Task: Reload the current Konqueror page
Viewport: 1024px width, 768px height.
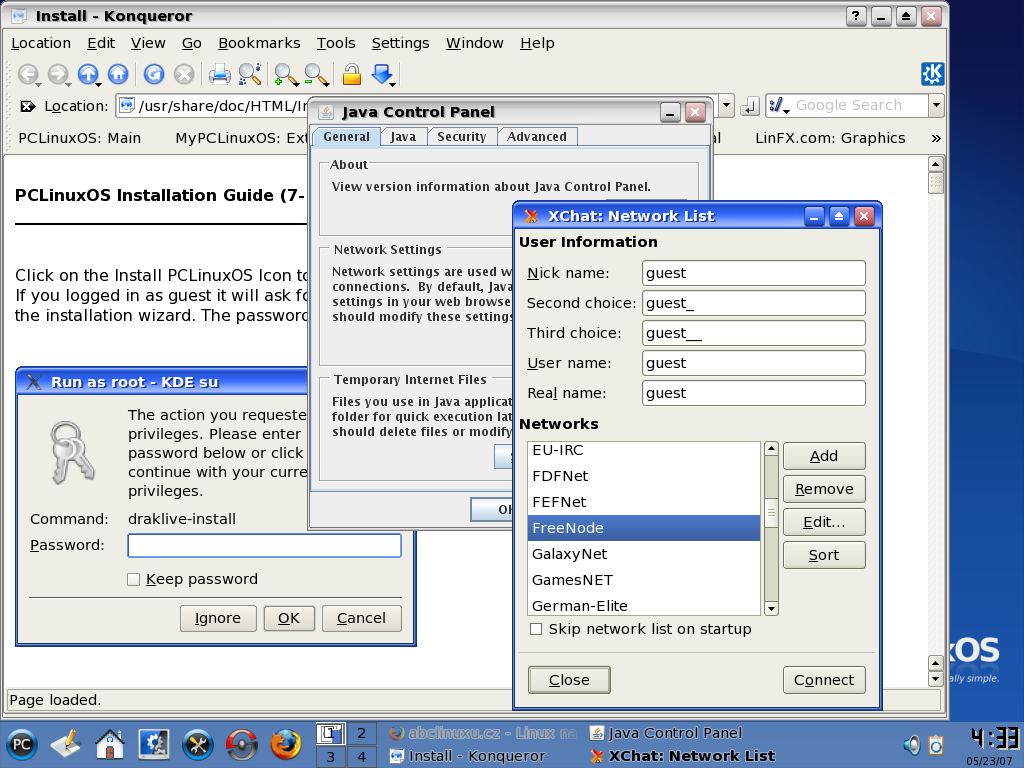Action: (x=153, y=74)
